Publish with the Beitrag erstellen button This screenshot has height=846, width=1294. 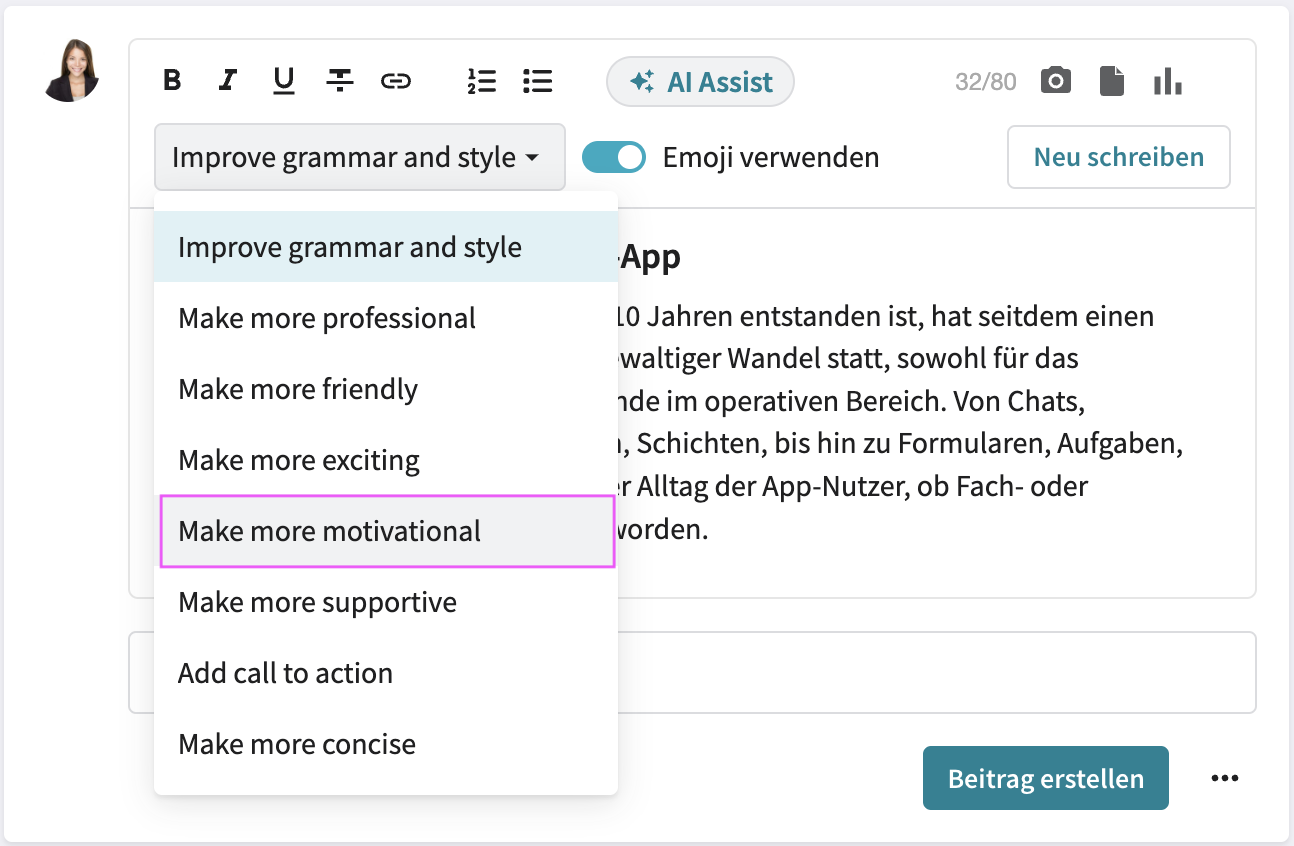tap(1045, 778)
